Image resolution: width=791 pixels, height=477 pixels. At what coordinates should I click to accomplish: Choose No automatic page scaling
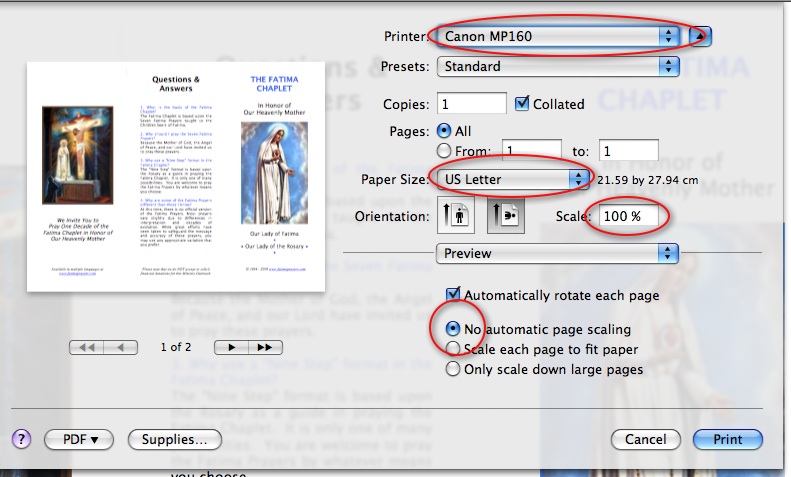coord(453,329)
